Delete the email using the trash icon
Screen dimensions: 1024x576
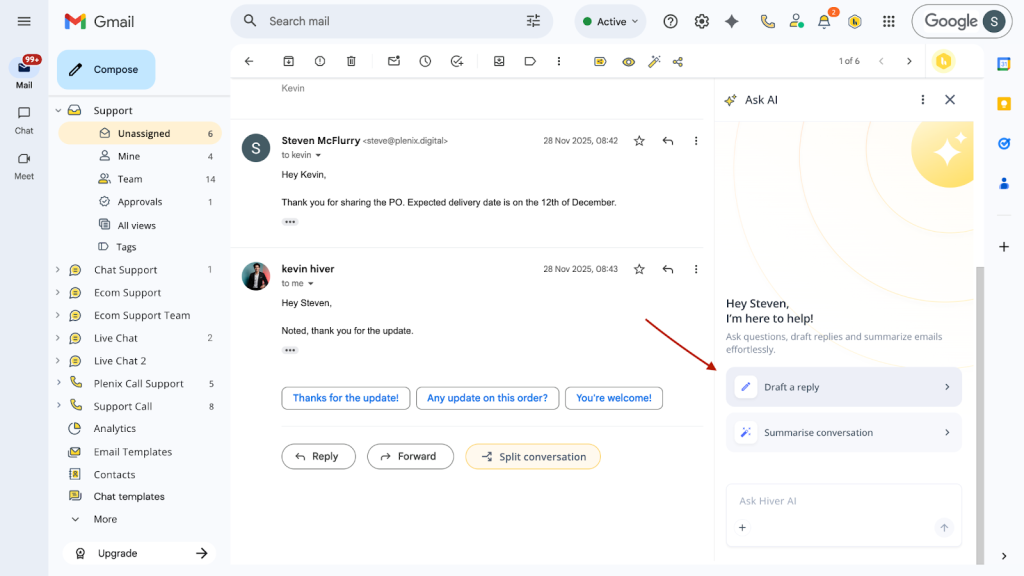coord(350,61)
